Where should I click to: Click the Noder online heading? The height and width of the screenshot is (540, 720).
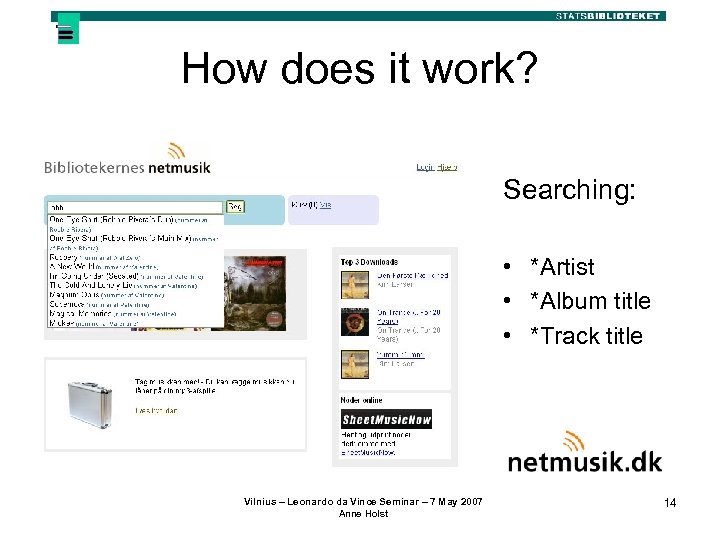tap(361, 400)
